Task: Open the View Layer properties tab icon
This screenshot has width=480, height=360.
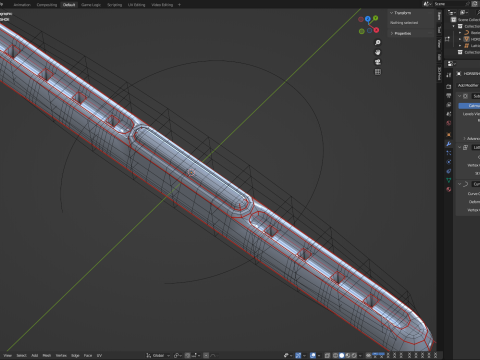Action: point(449,105)
